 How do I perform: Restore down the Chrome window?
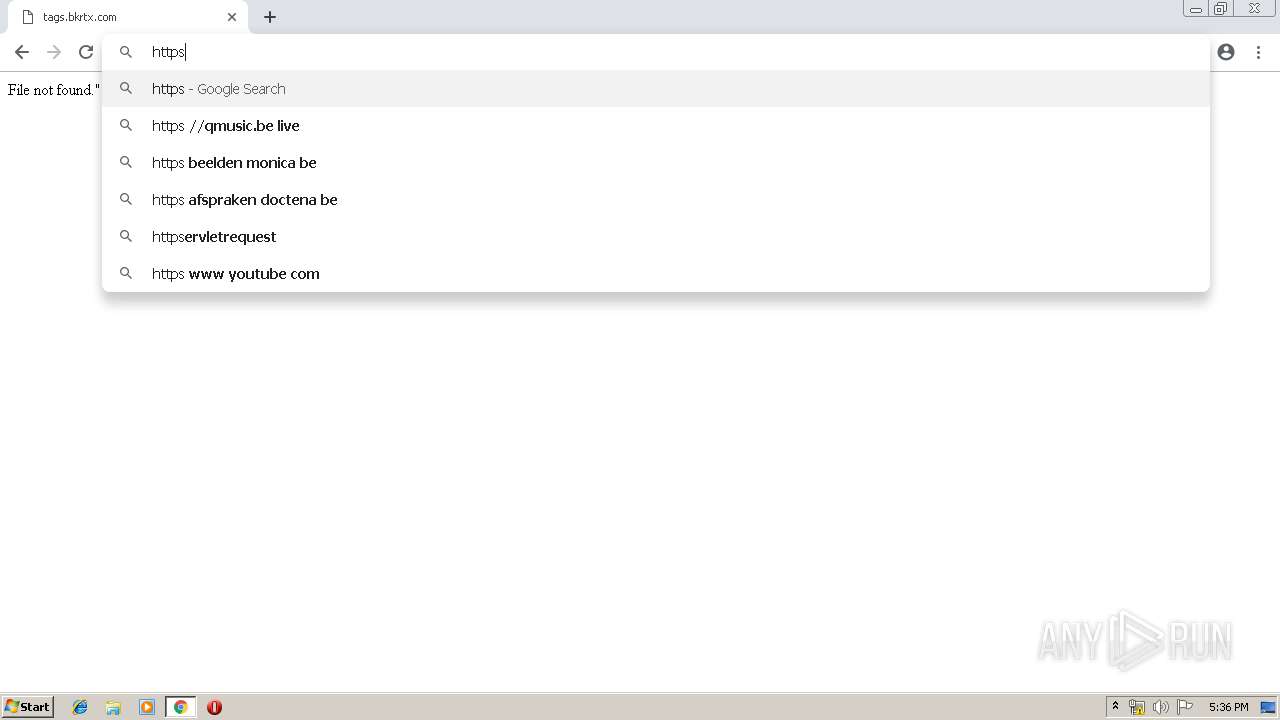(1221, 9)
